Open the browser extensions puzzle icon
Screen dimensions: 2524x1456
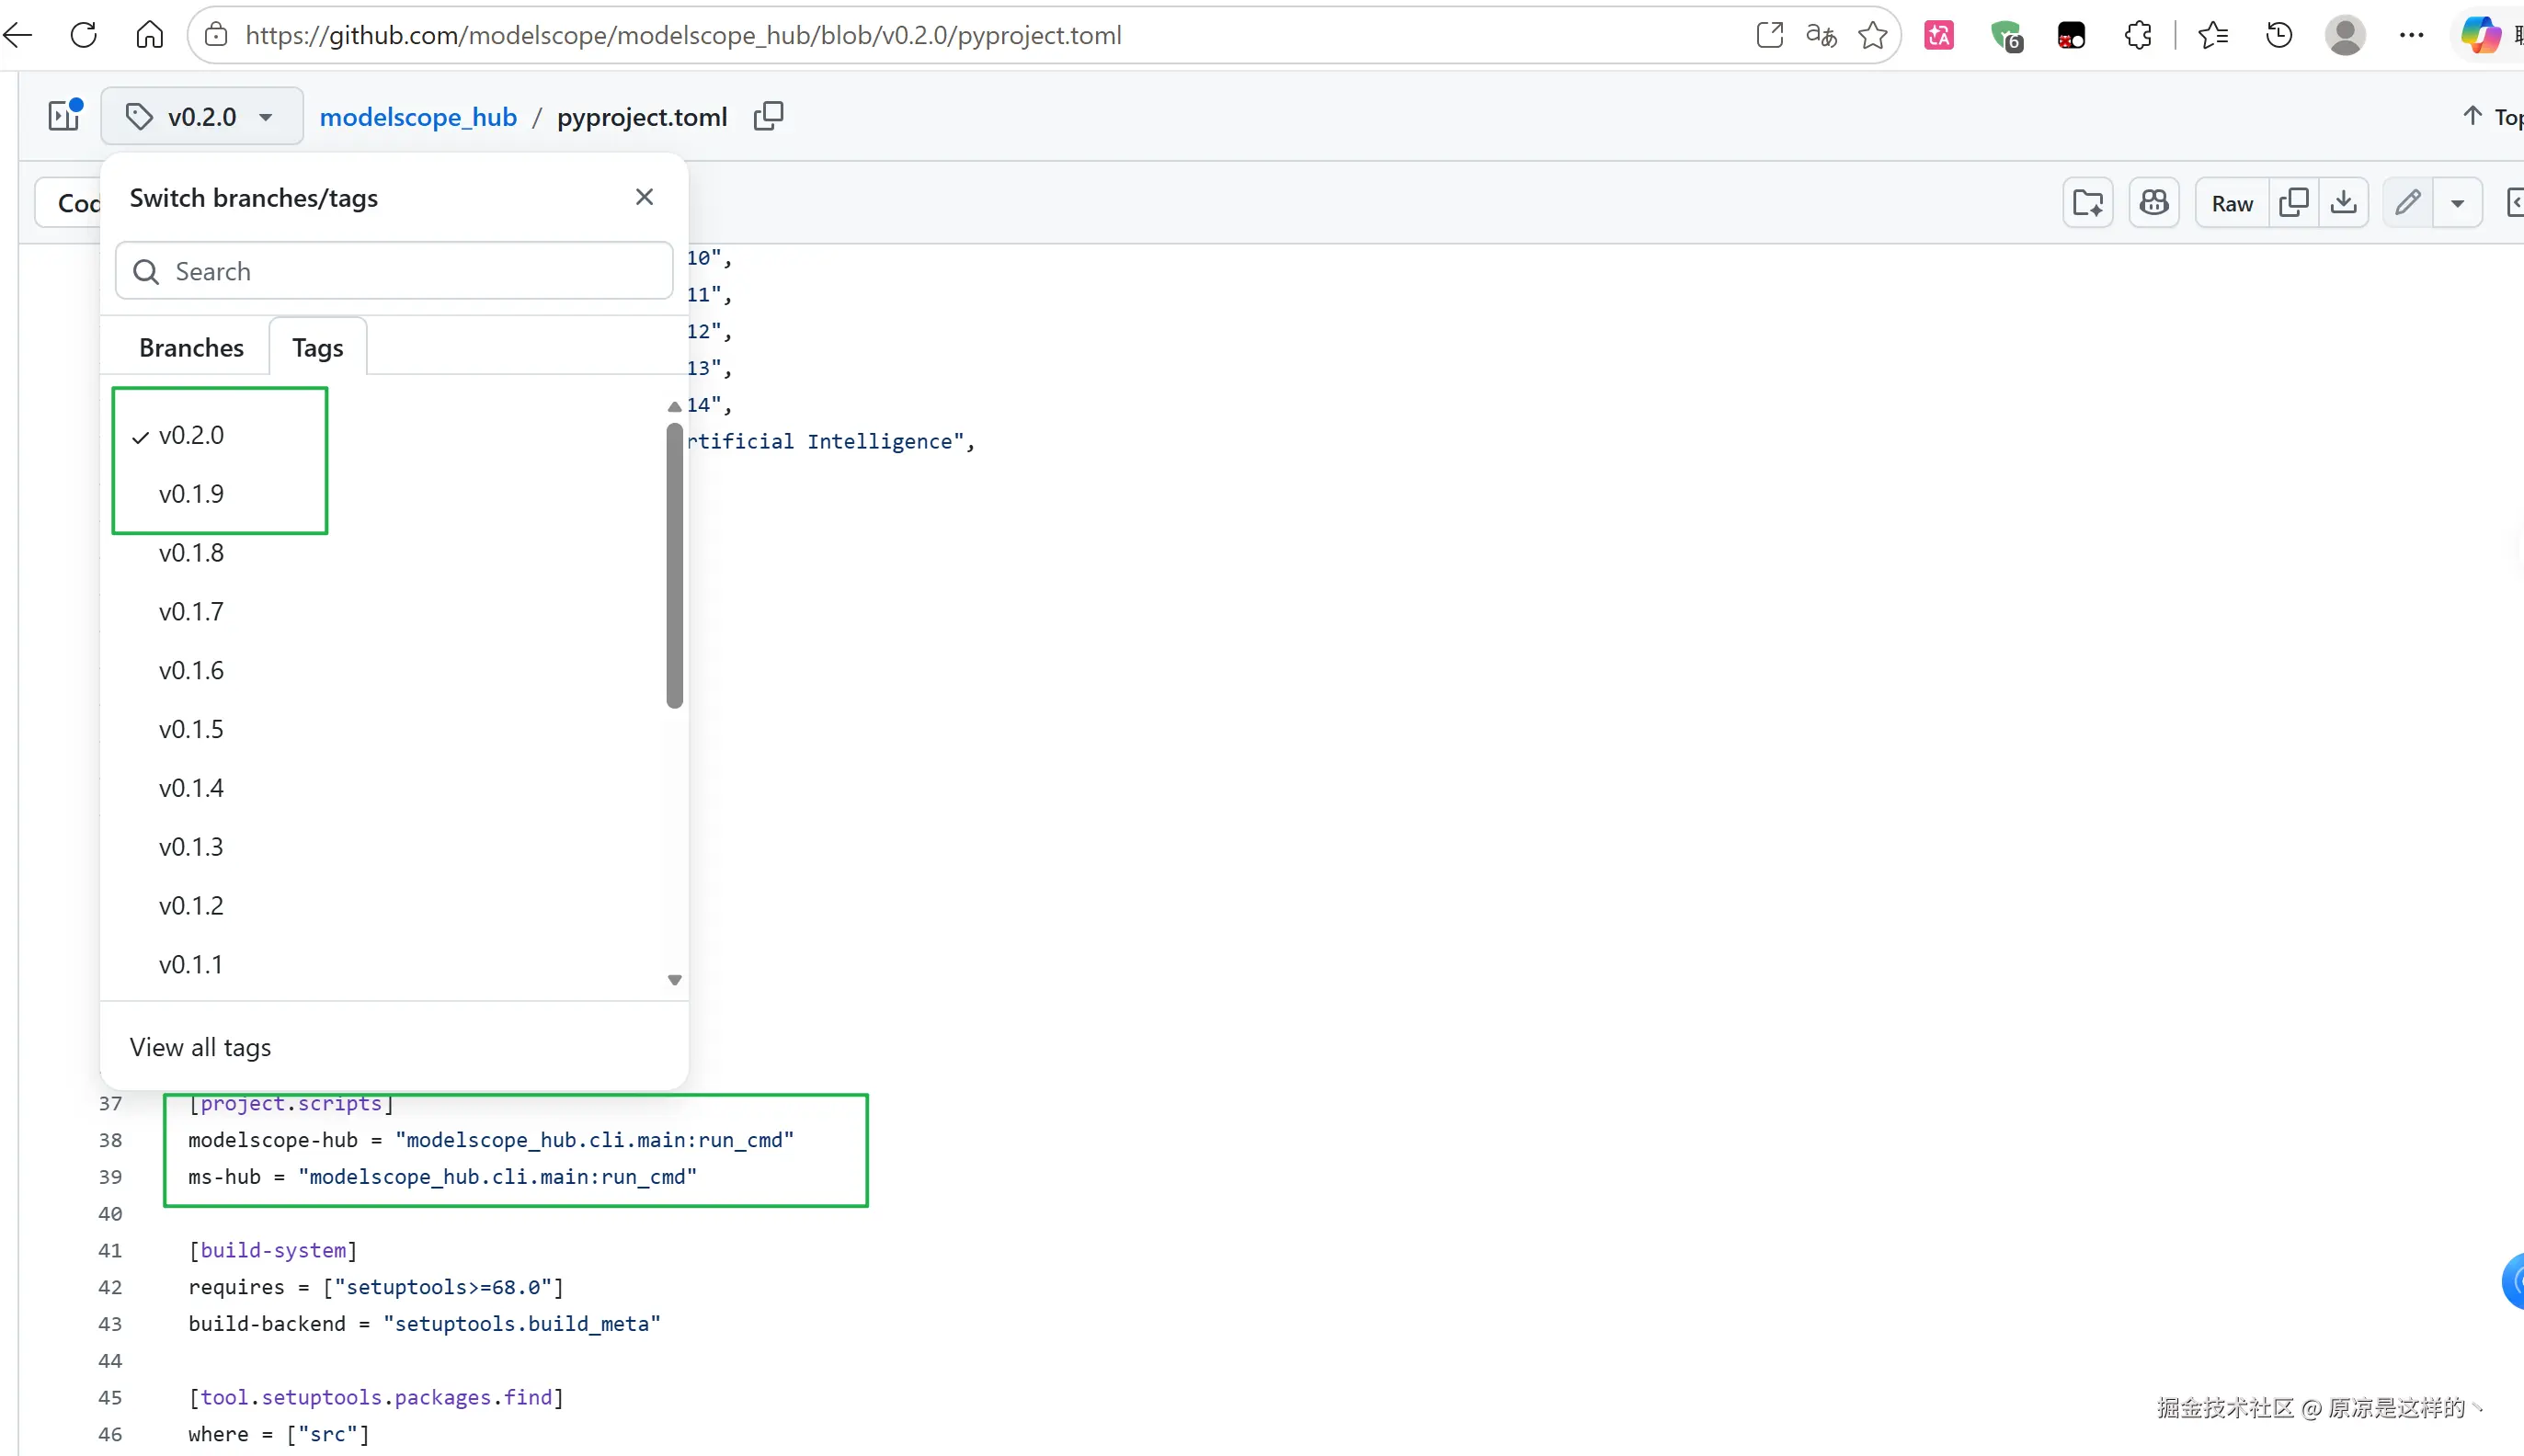(2138, 35)
